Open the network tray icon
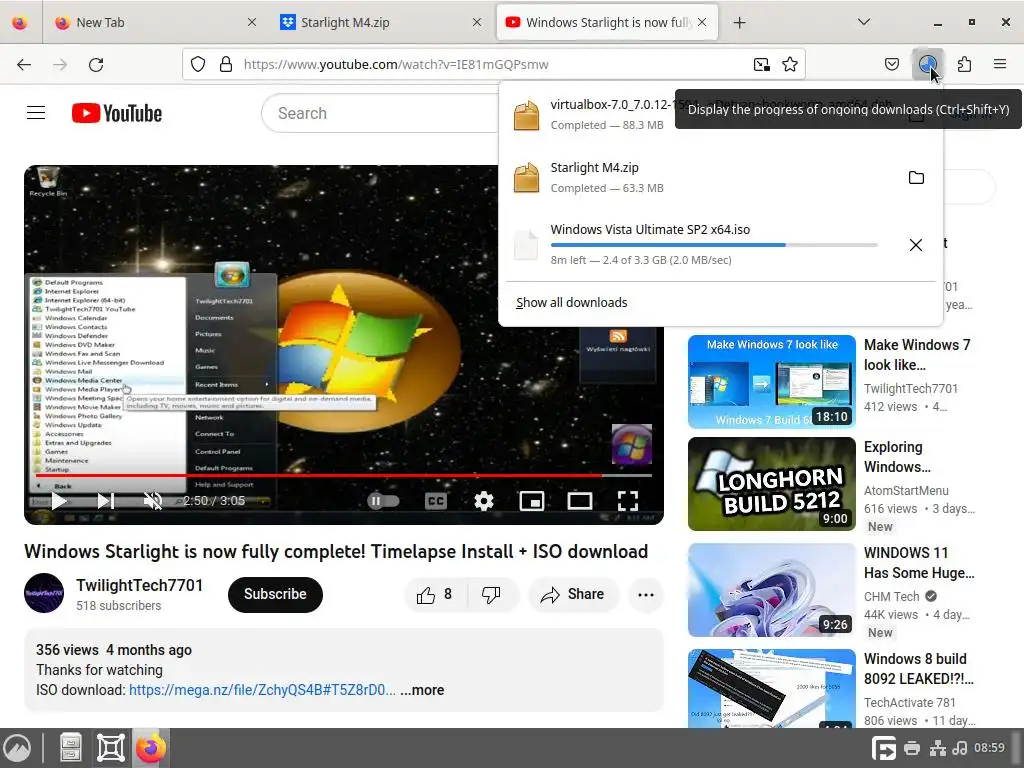Image resolution: width=1024 pixels, height=768 pixels. [x=938, y=748]
